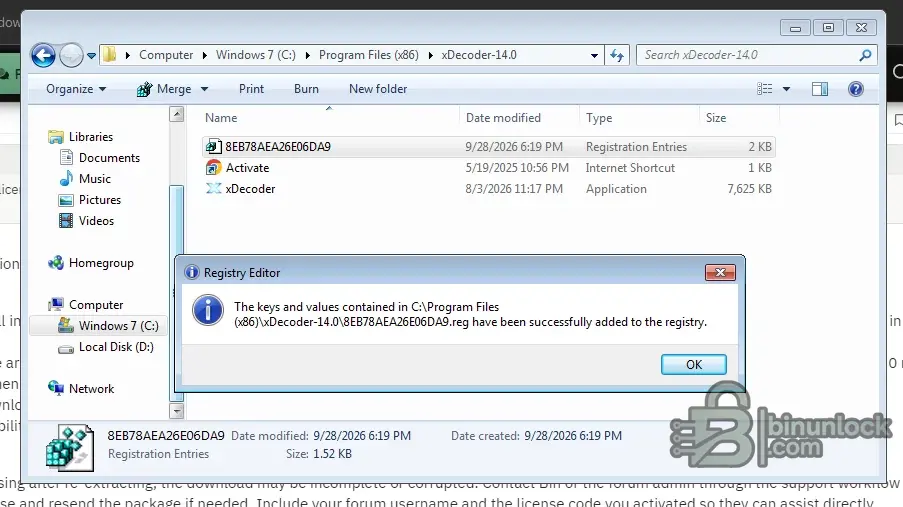Open the view options dropdown arrow

point(786,89)
